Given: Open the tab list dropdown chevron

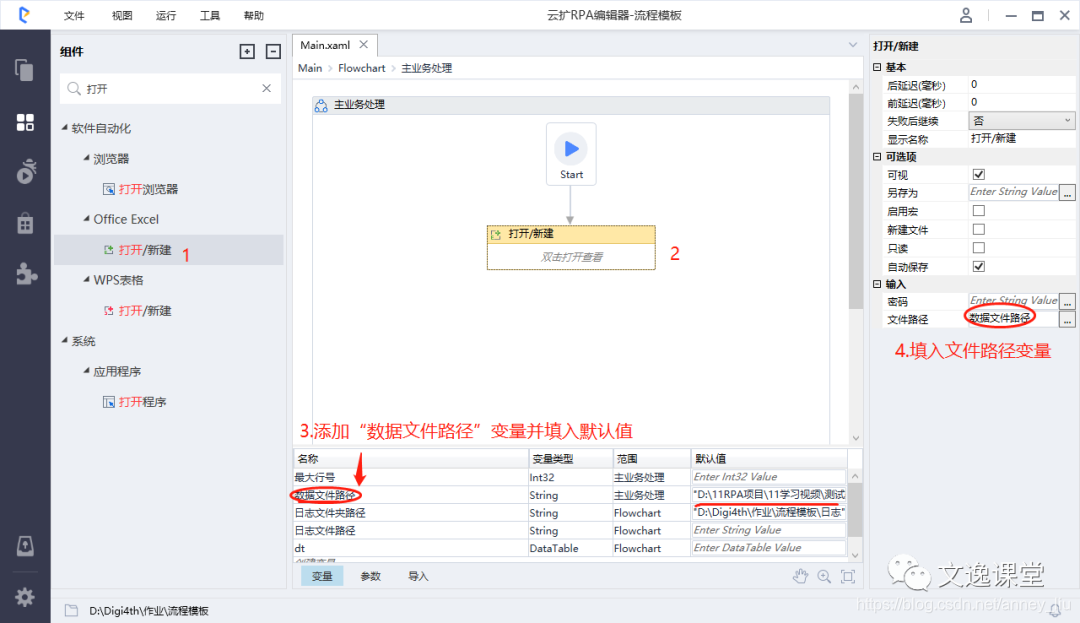Looking at the screenshot, I should pyautogui.click(x=853, y=45).
